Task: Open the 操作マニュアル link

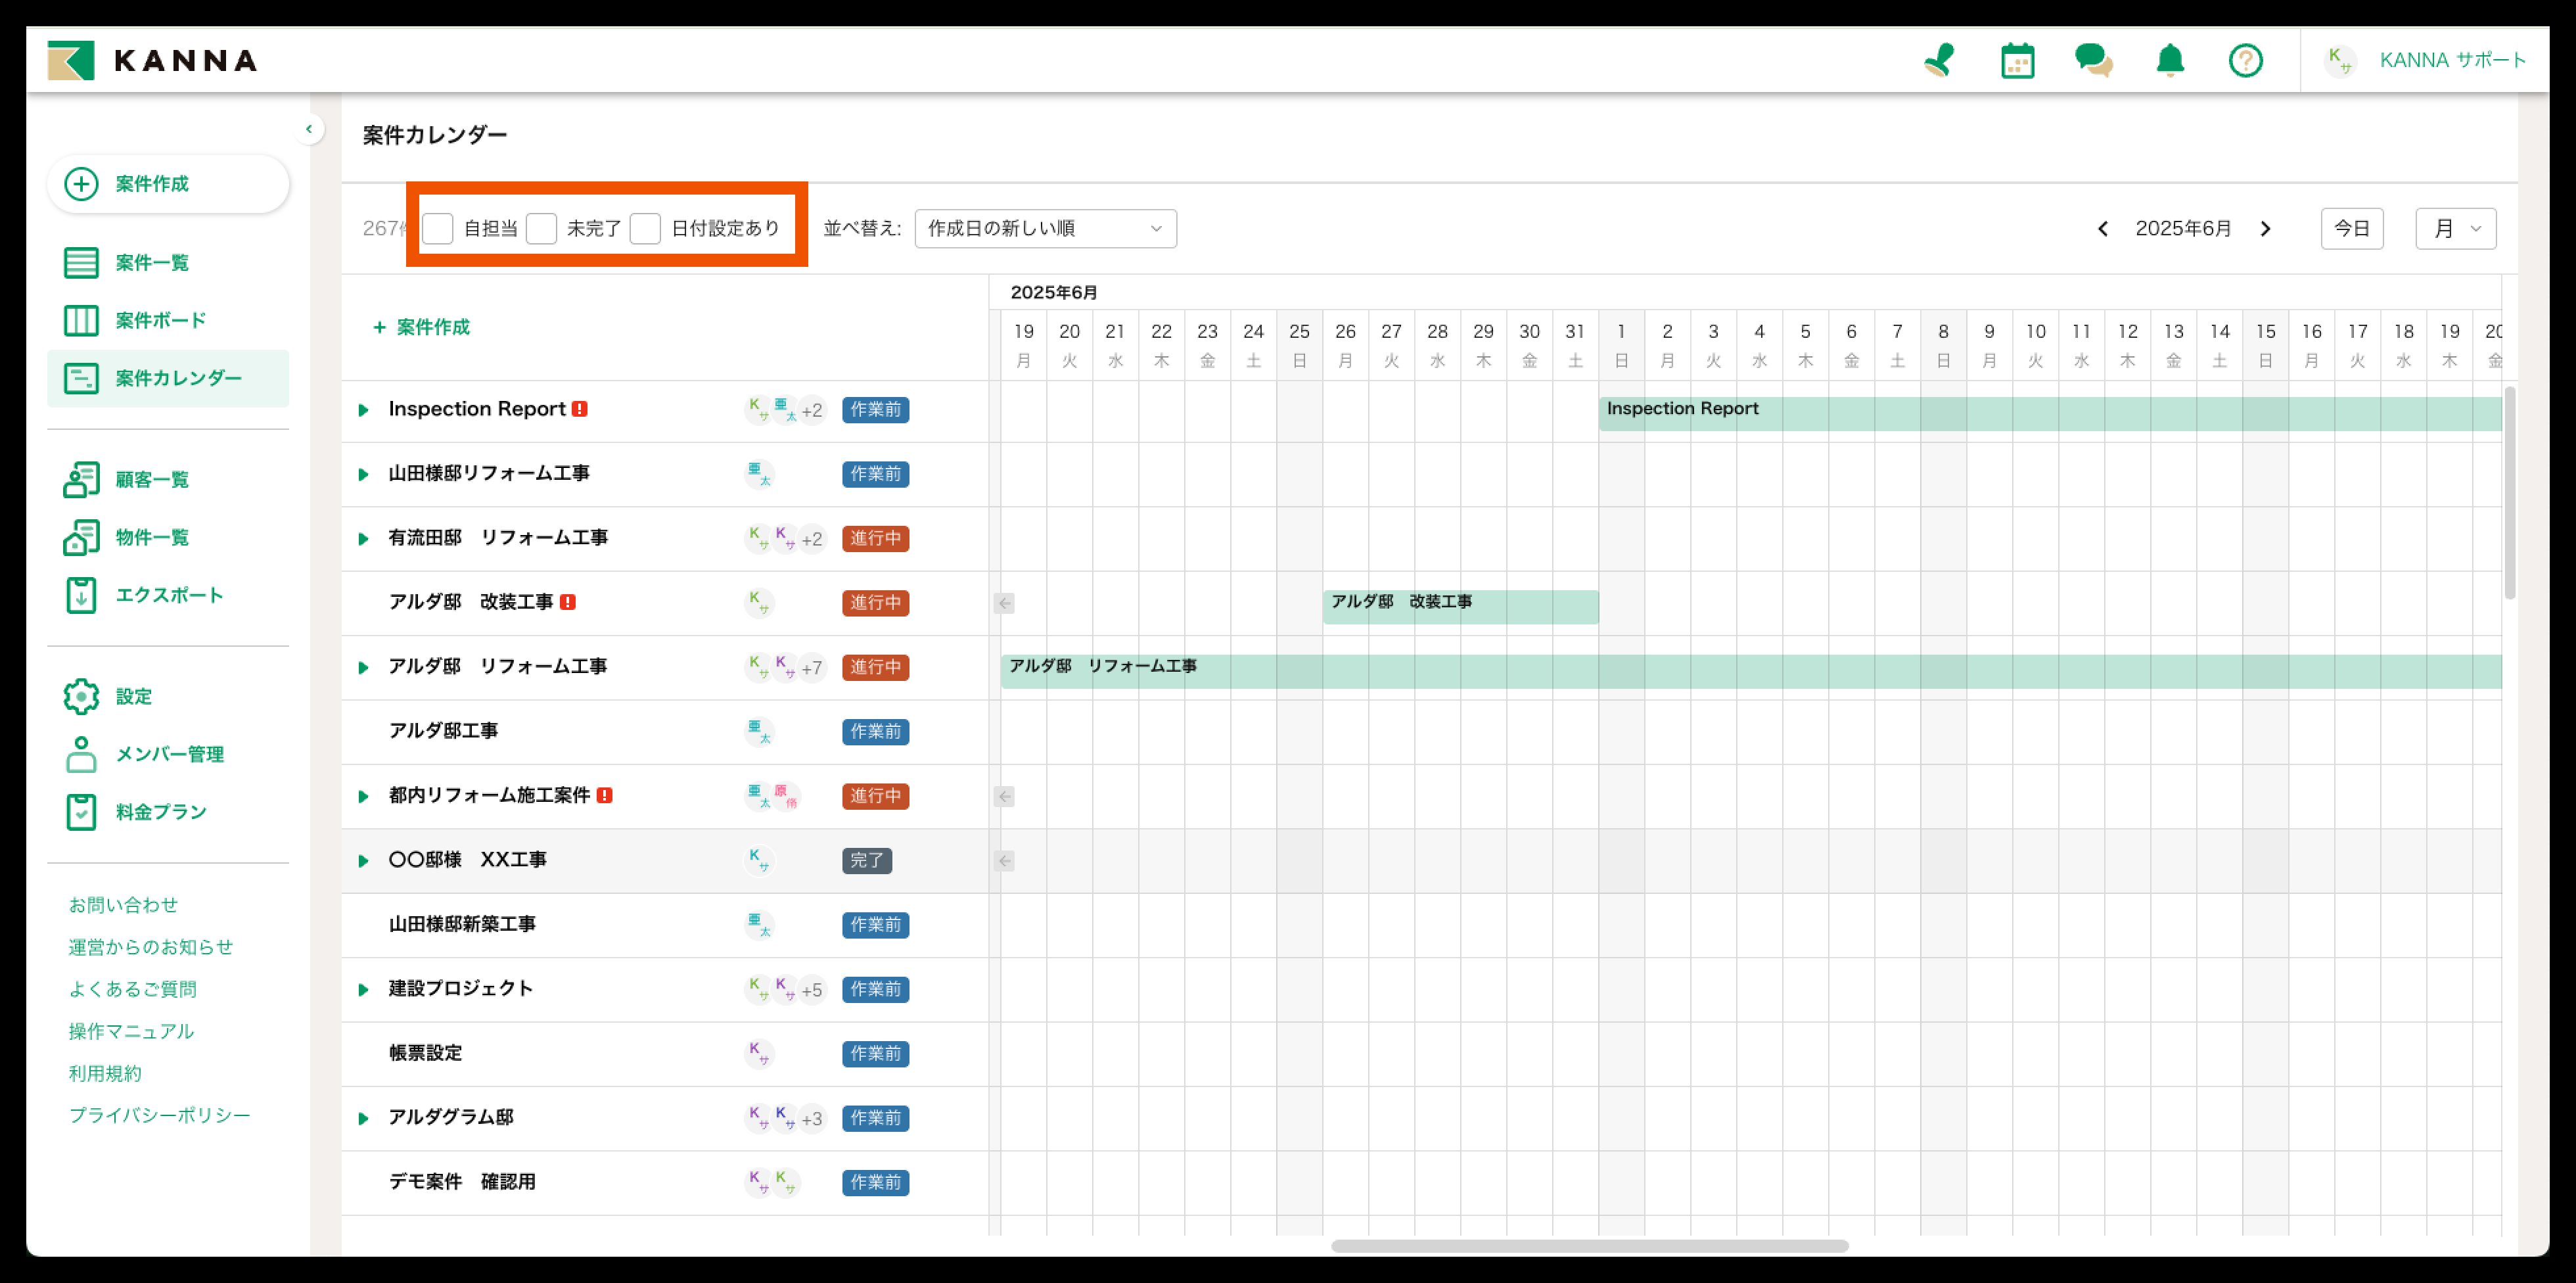Action: pos(131,1031)
